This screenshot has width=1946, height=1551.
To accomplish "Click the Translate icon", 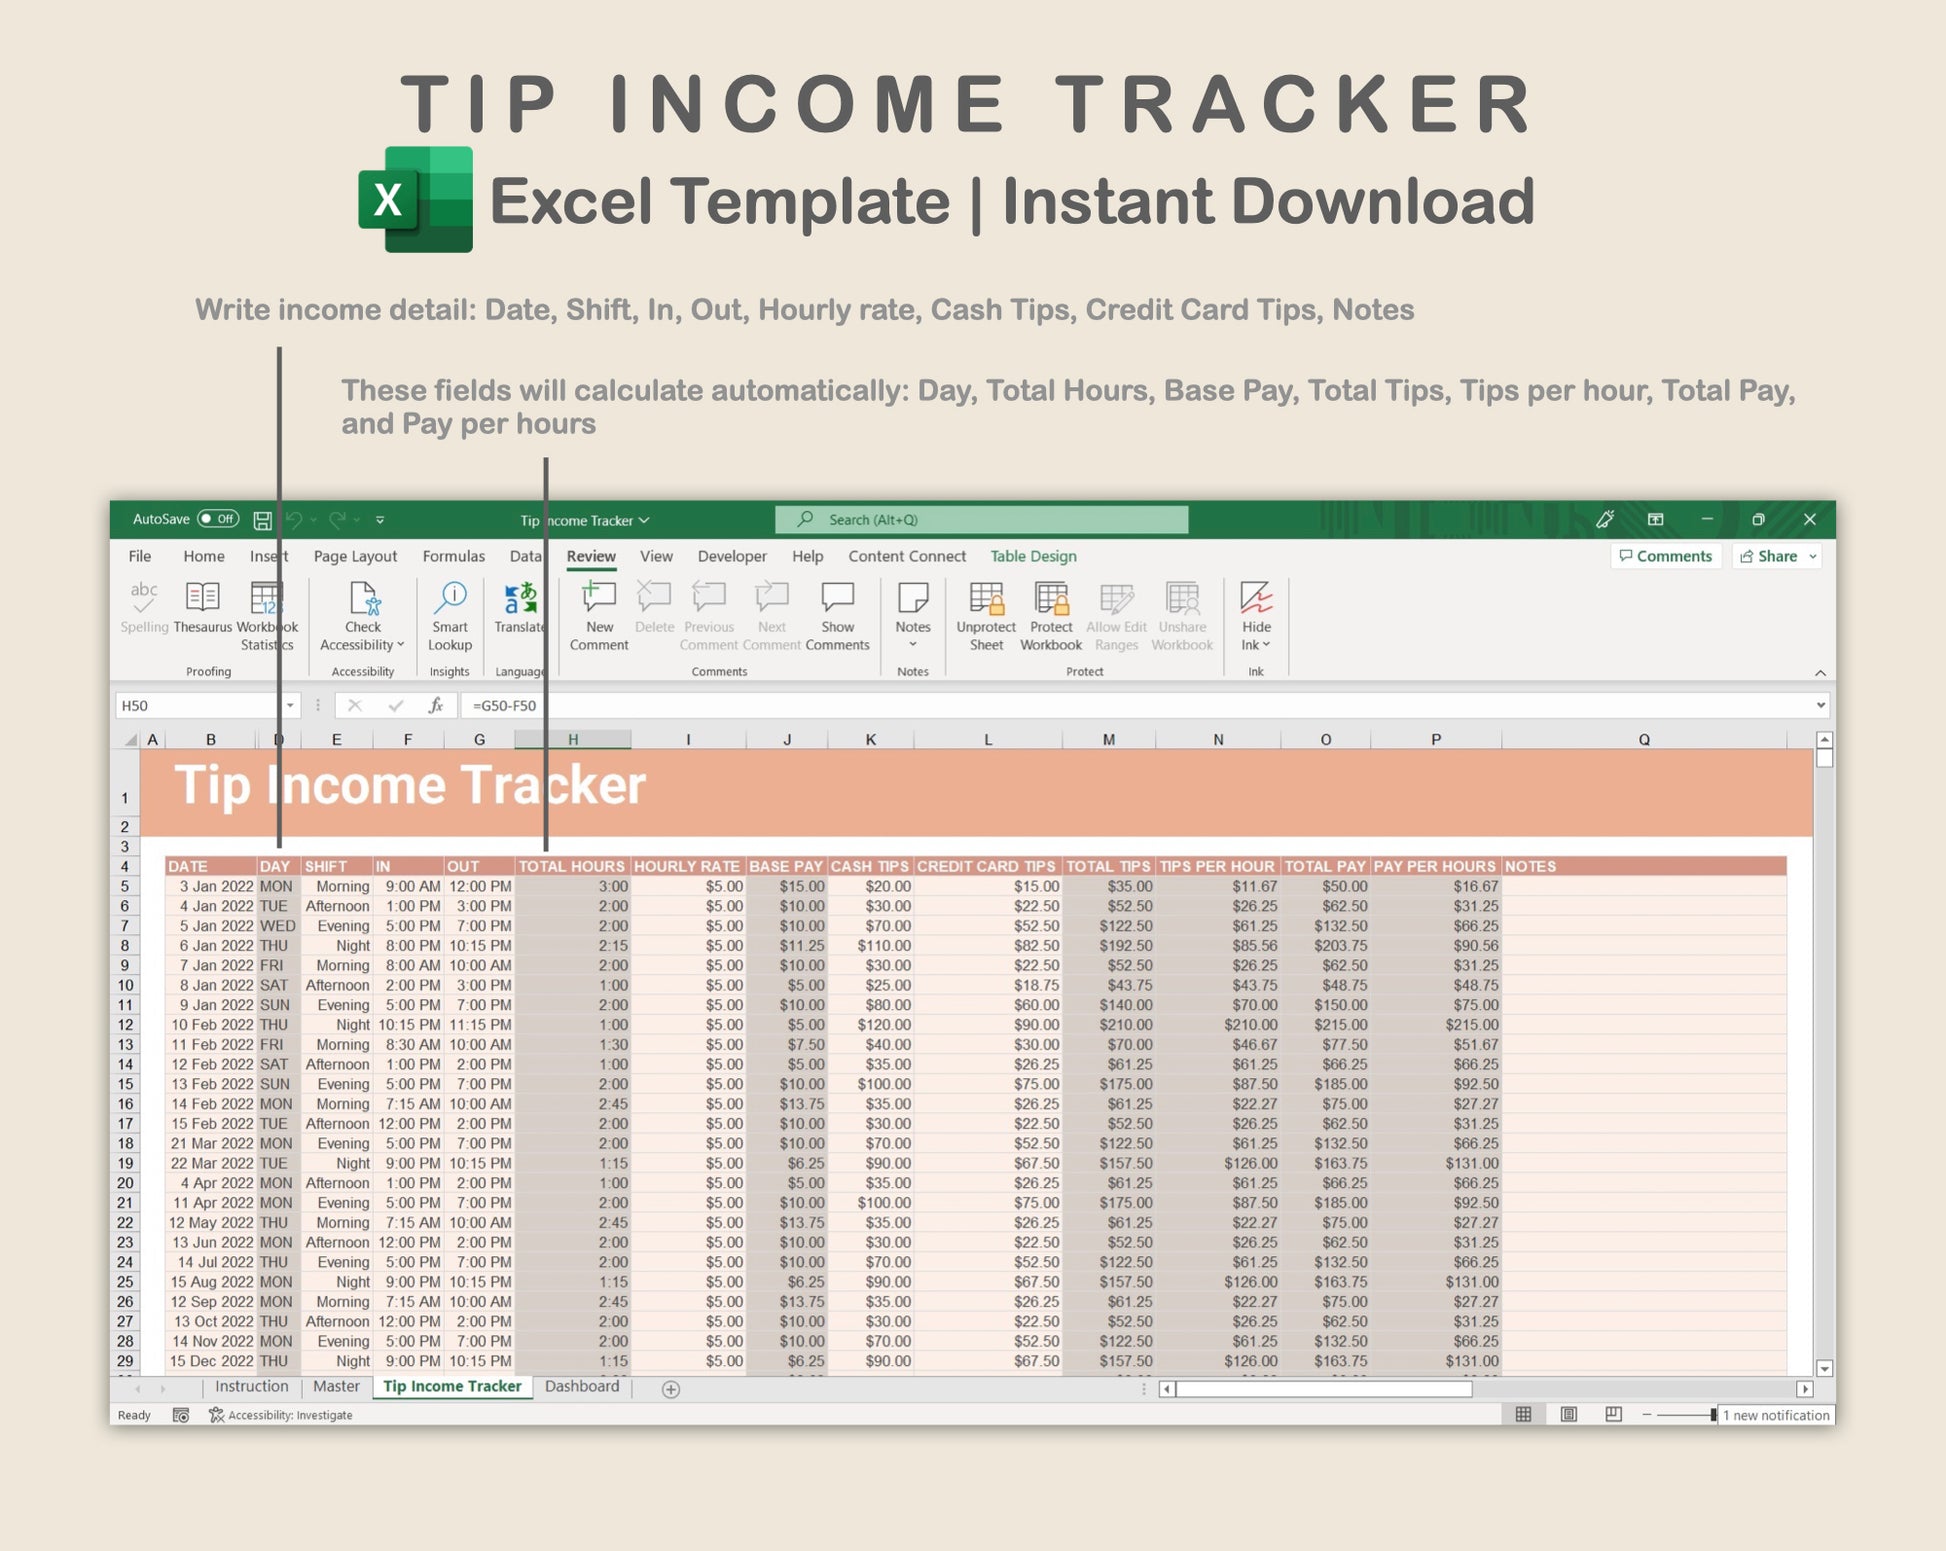I will (x=519, y=599).
